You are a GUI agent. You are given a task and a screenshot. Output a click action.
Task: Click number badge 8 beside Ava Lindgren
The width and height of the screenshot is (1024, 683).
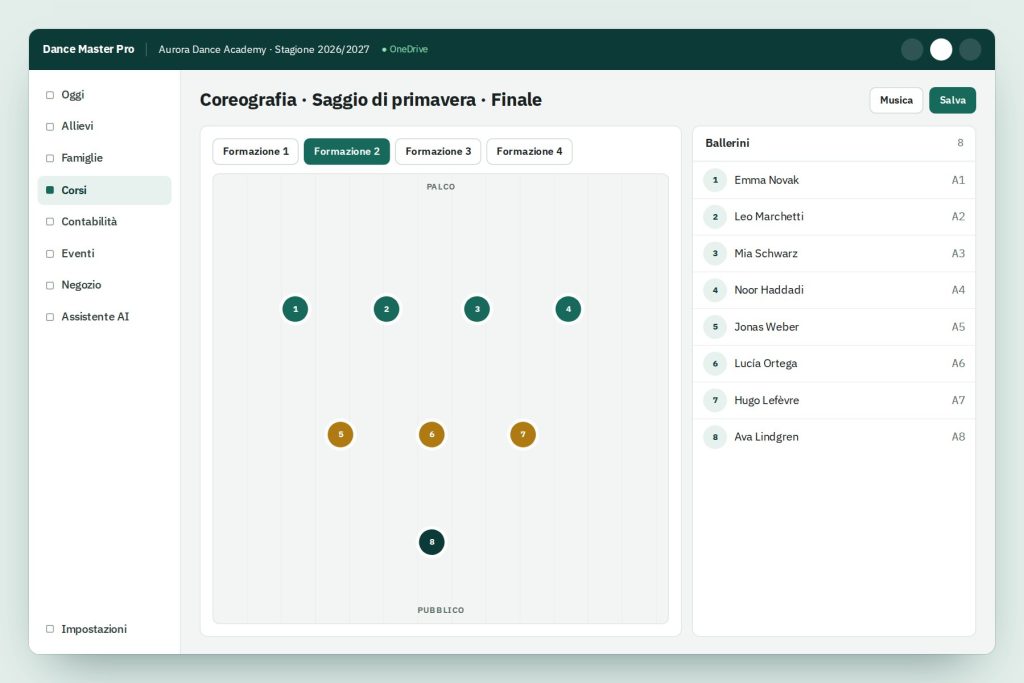point(715,437)
